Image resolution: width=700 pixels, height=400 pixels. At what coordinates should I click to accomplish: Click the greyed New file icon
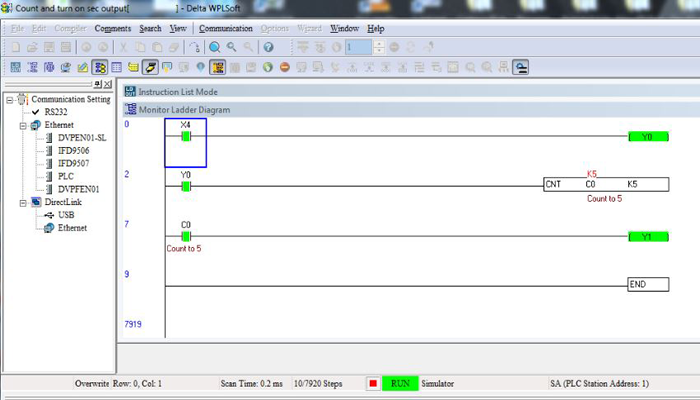tap(16, 47)
